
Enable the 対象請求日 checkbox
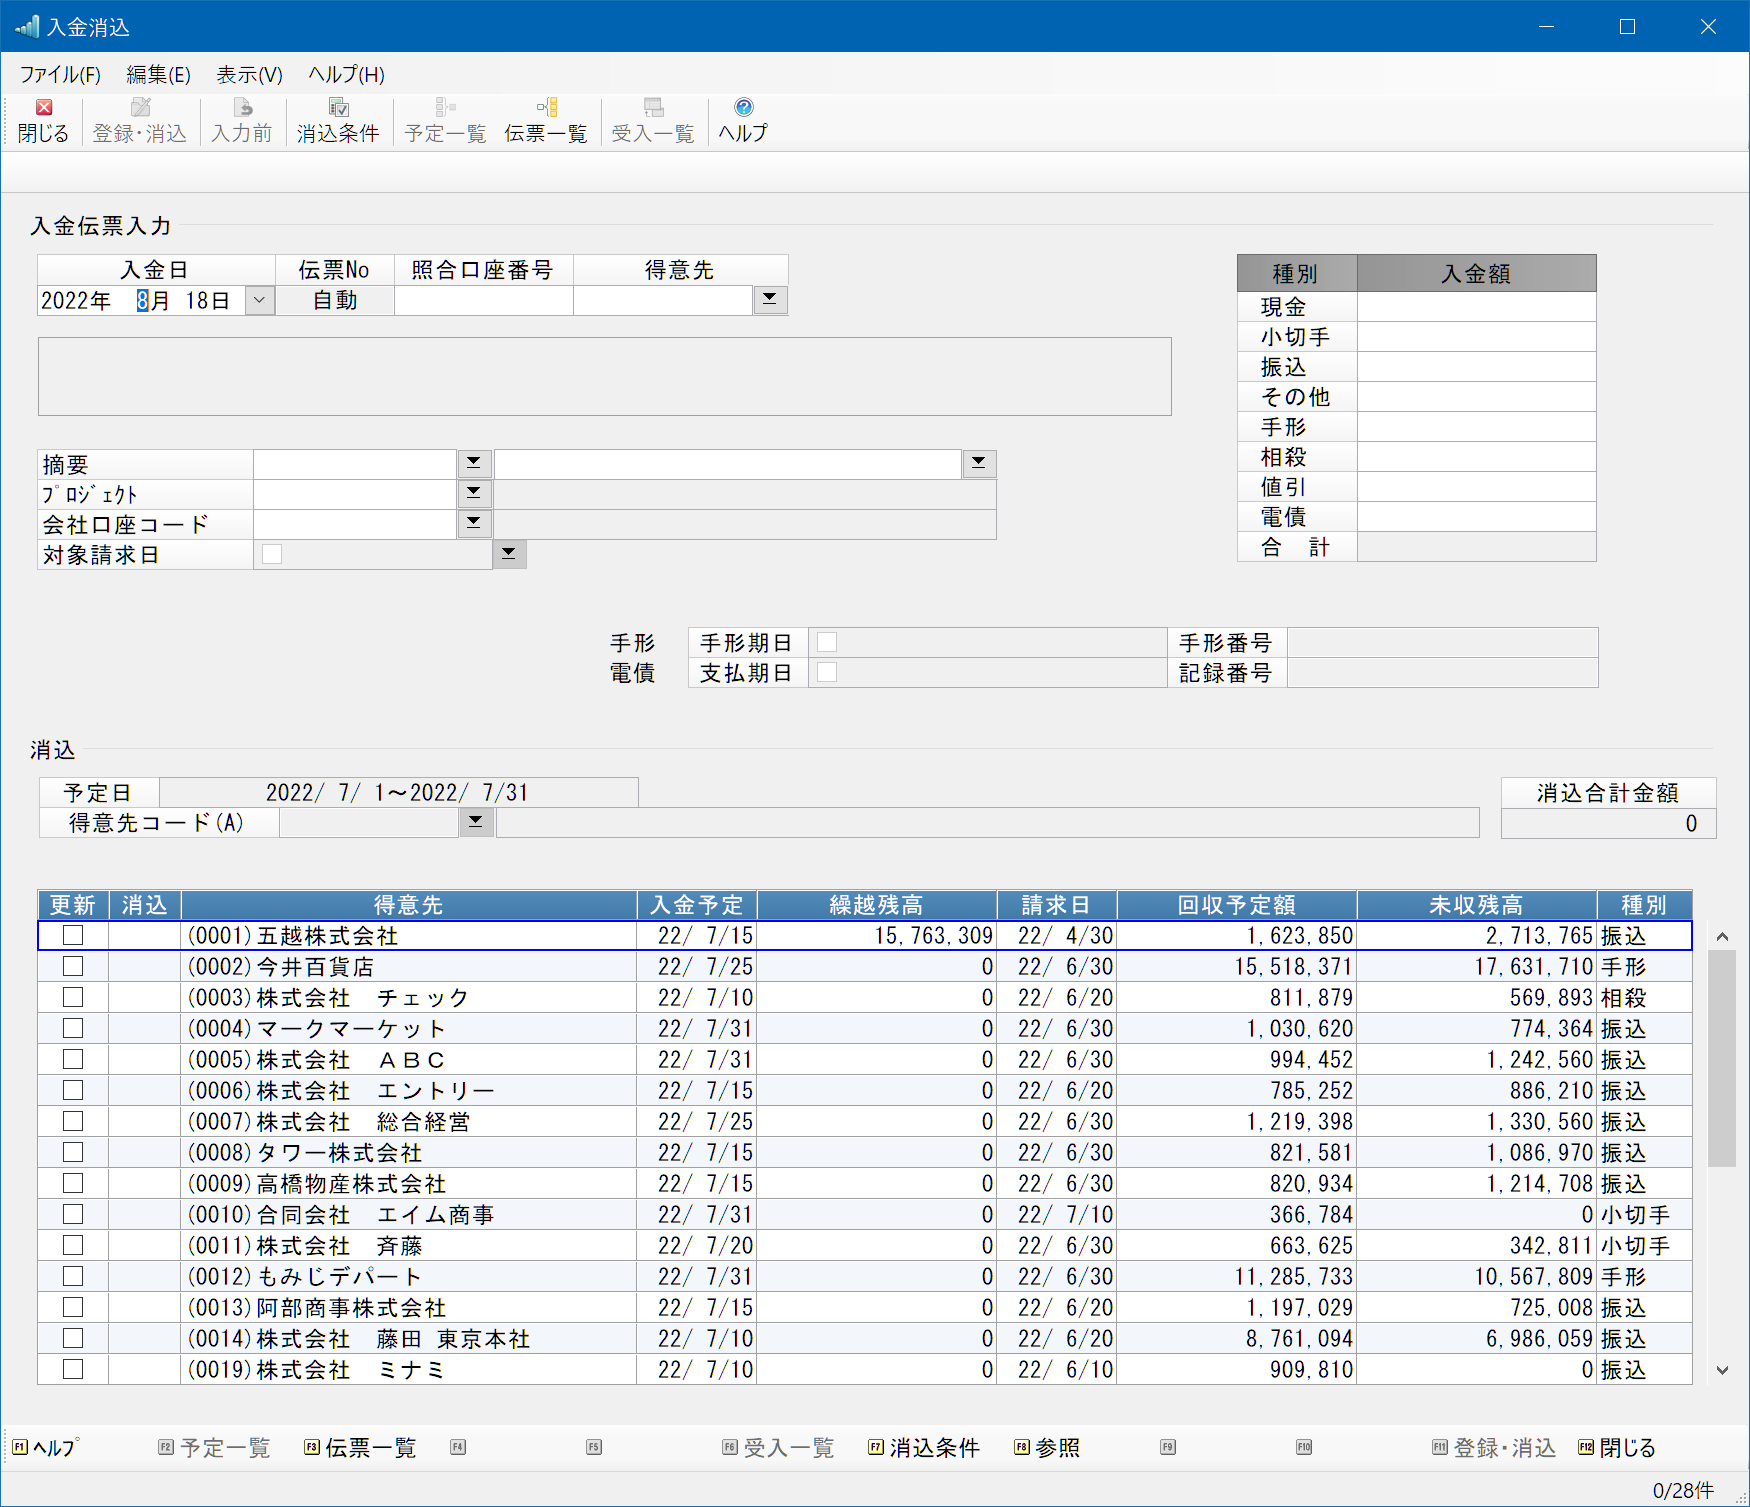272,554
